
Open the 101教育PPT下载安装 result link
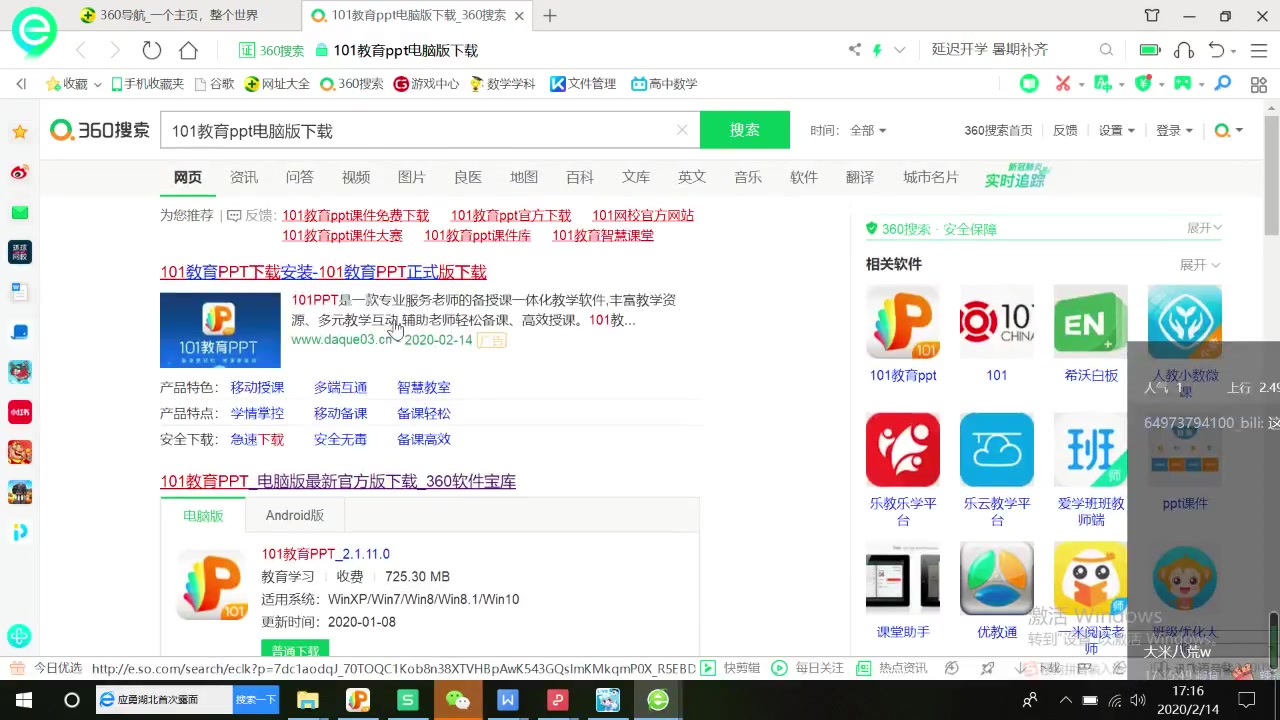[x=323, y=272]
